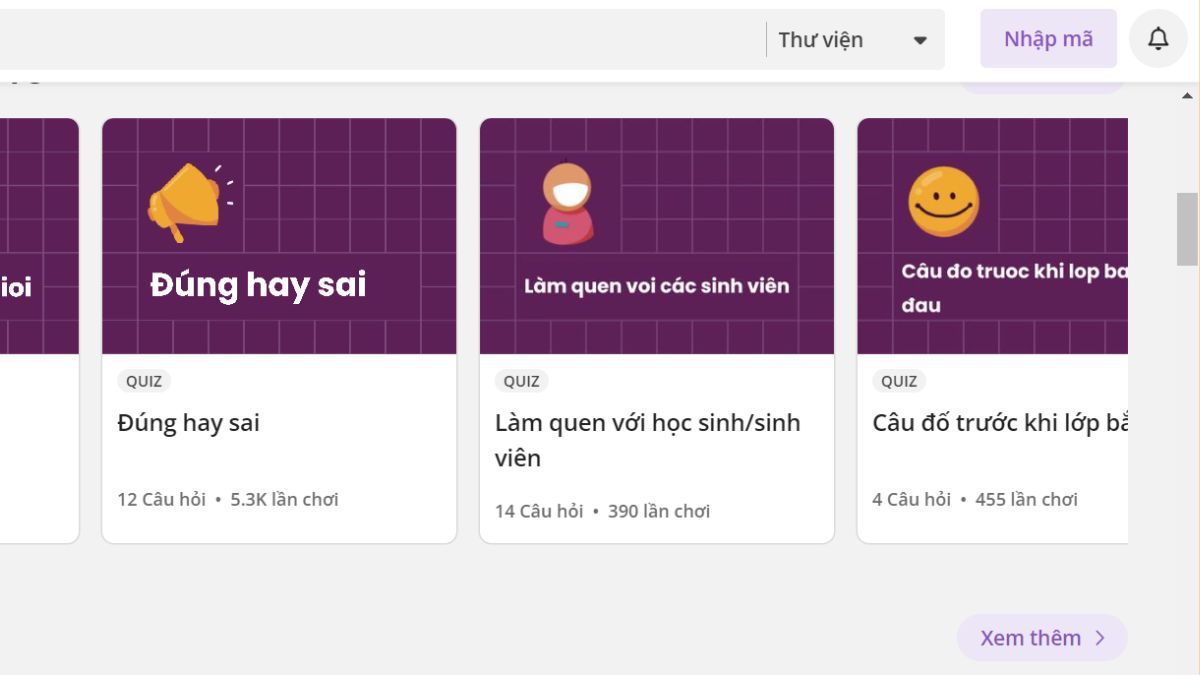Click the Câu đố trước khi lớp title
This screenshot has width=1200, height=675.
point(1000,423)
